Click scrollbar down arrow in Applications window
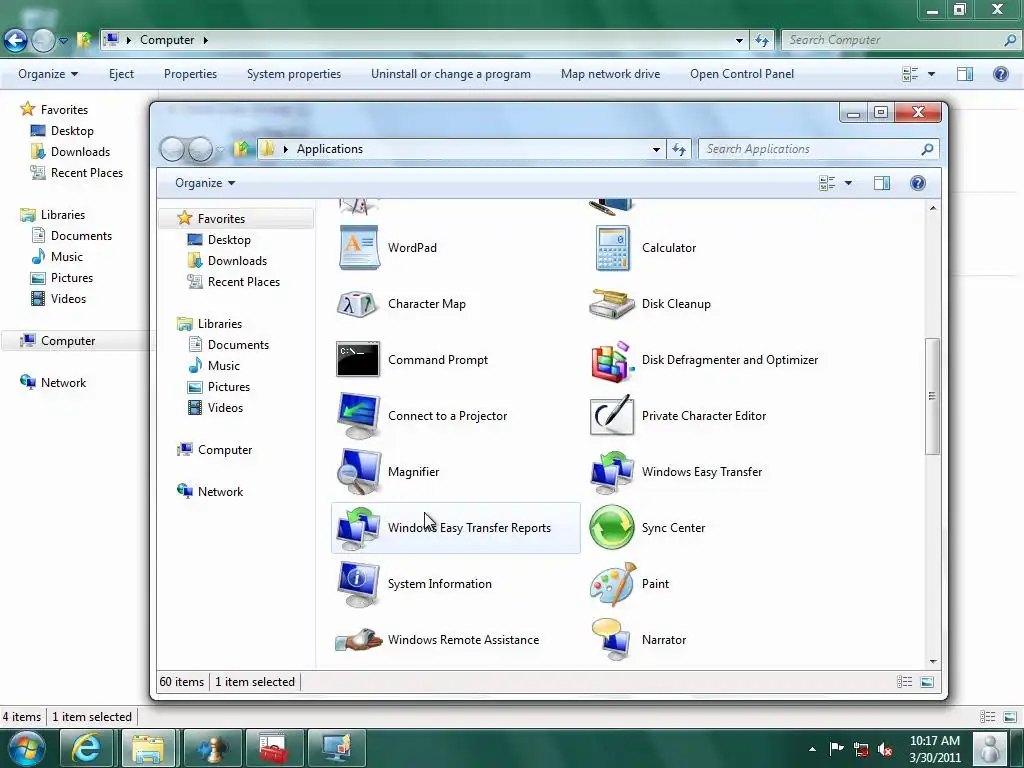Screen dimensions: 1024x768 click(933, 662)
